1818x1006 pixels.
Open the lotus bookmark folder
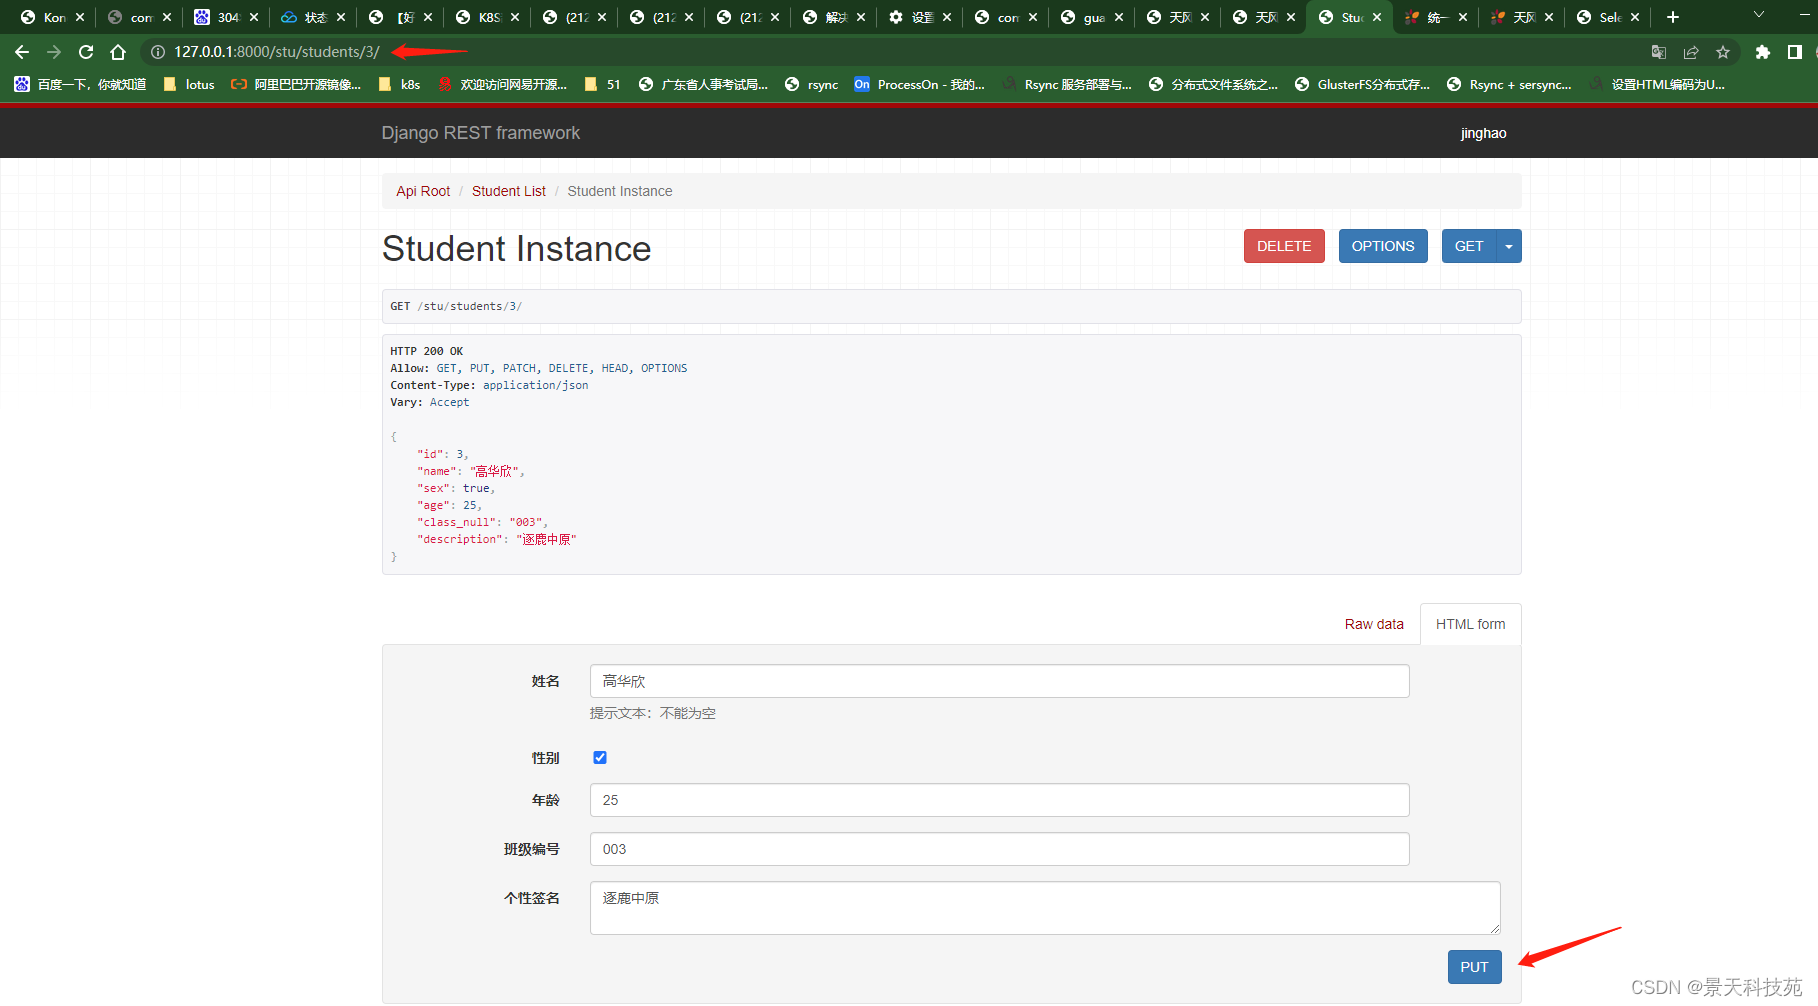189,85
